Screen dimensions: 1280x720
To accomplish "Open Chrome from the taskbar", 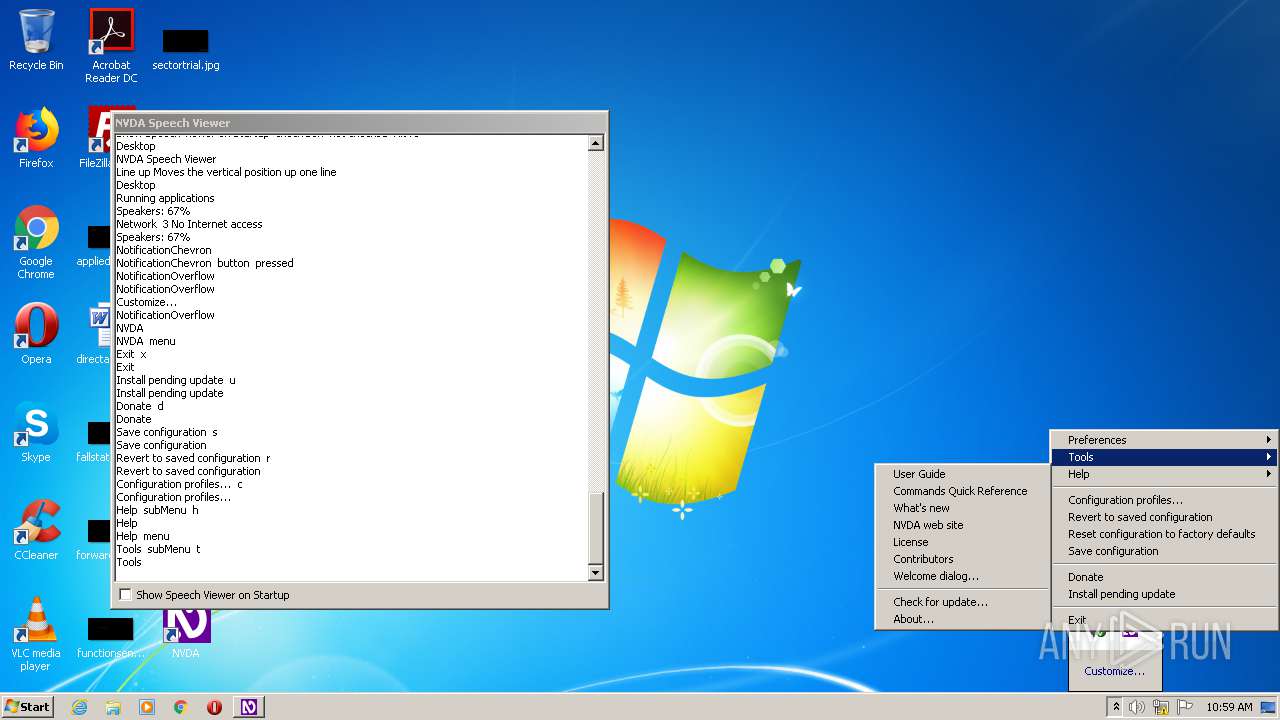I will coord(181,707).
